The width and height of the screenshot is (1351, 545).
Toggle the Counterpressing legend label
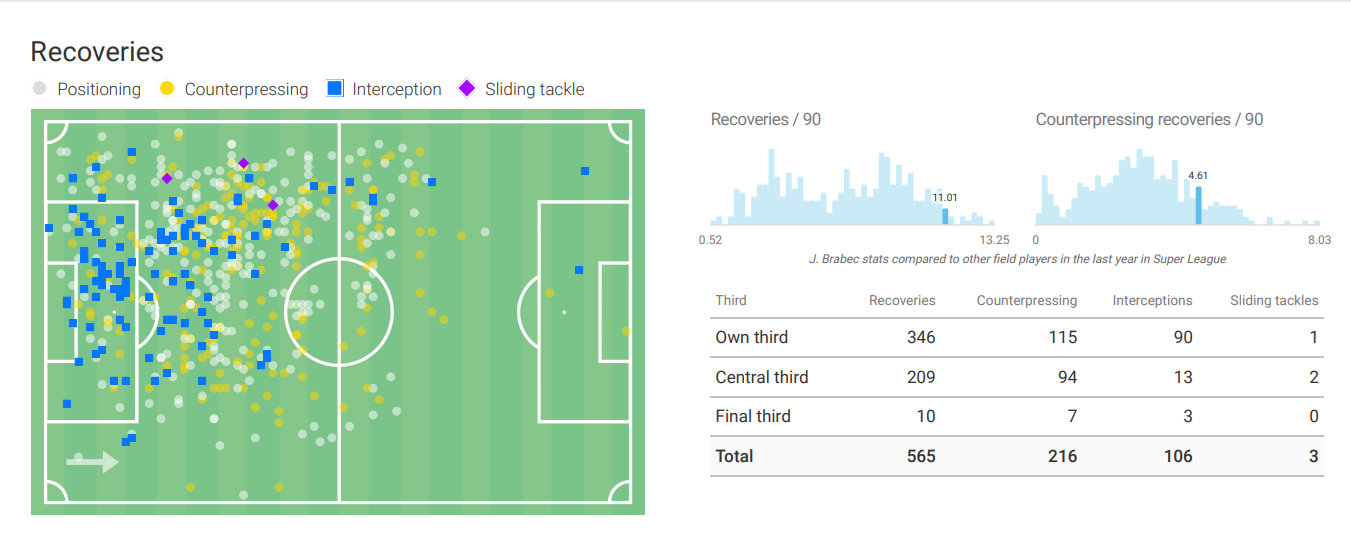pyautogui.click(x=246, y=89)
